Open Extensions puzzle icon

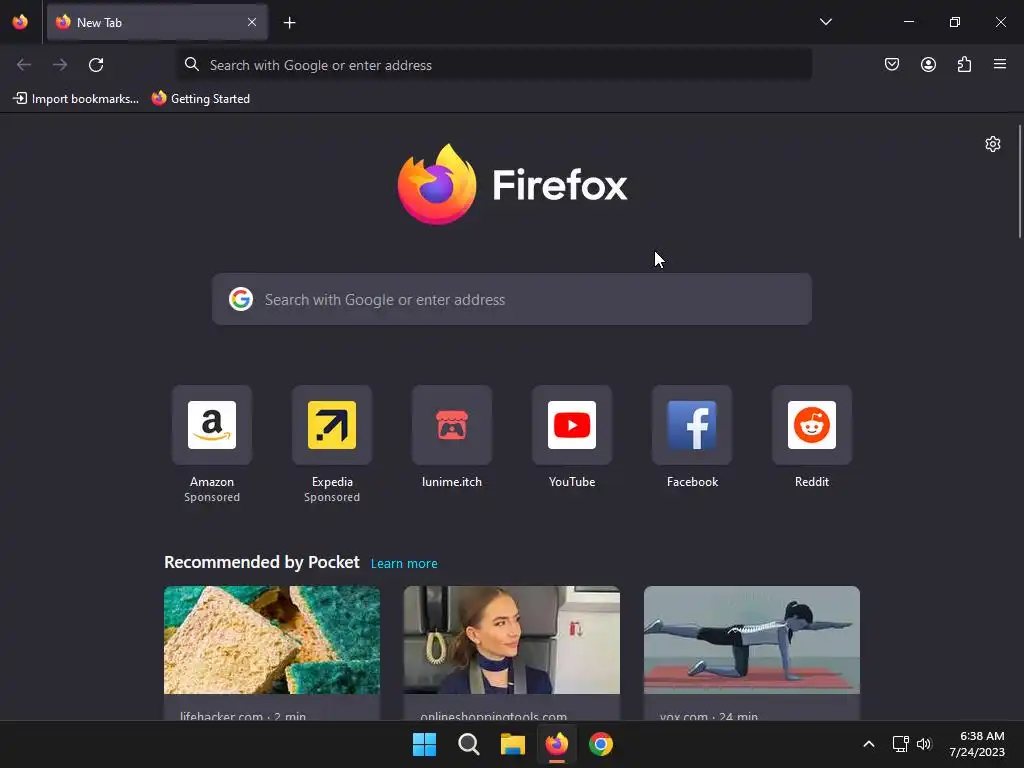tap(964, 64)
